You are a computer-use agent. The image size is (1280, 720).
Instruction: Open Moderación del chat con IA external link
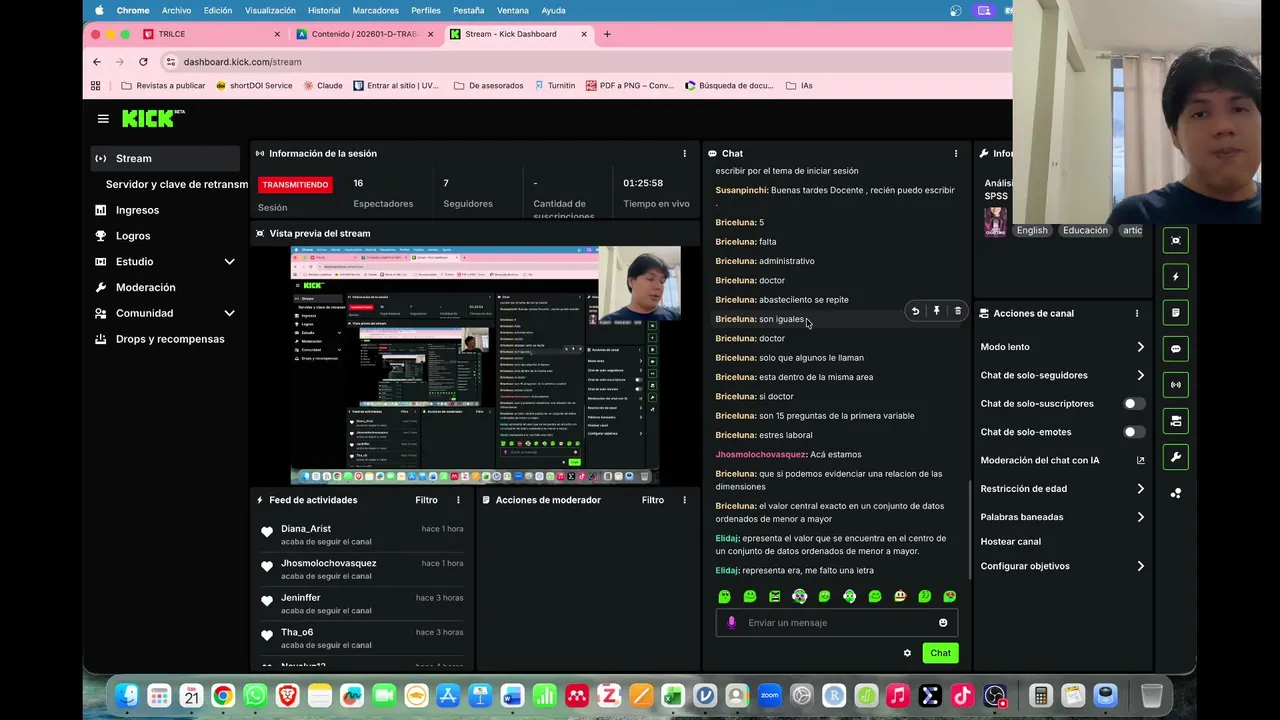(x=1140, y=460)
